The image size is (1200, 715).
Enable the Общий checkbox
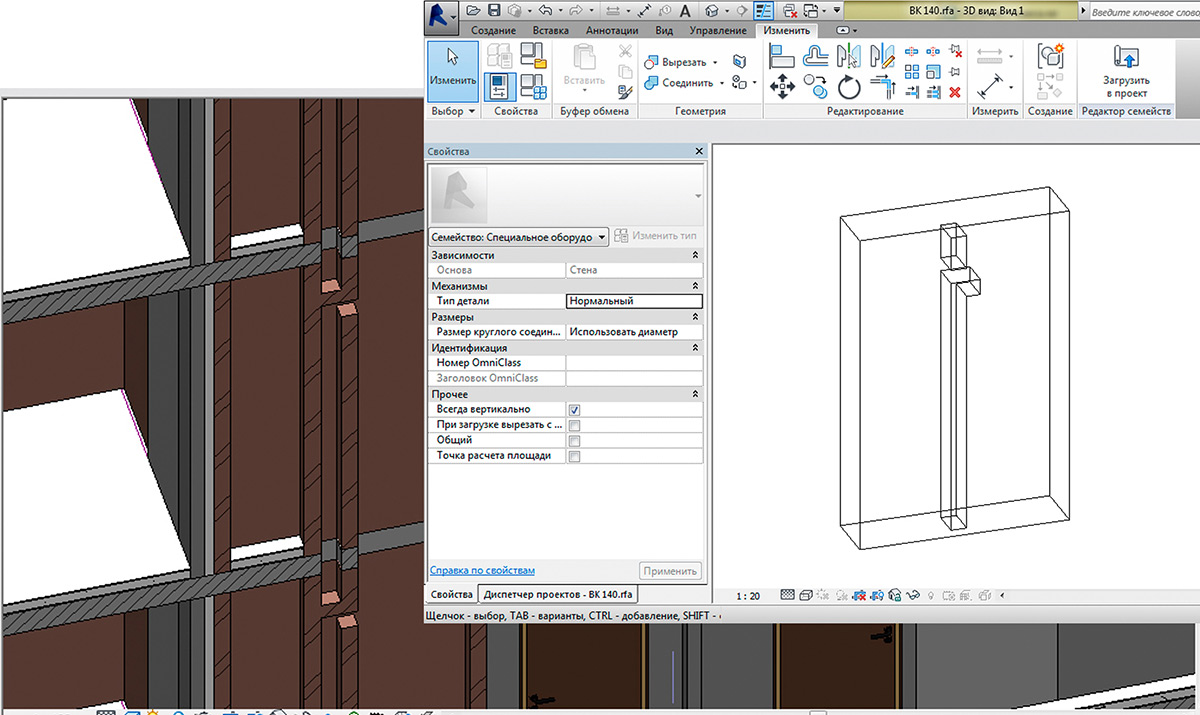(575, 440)
